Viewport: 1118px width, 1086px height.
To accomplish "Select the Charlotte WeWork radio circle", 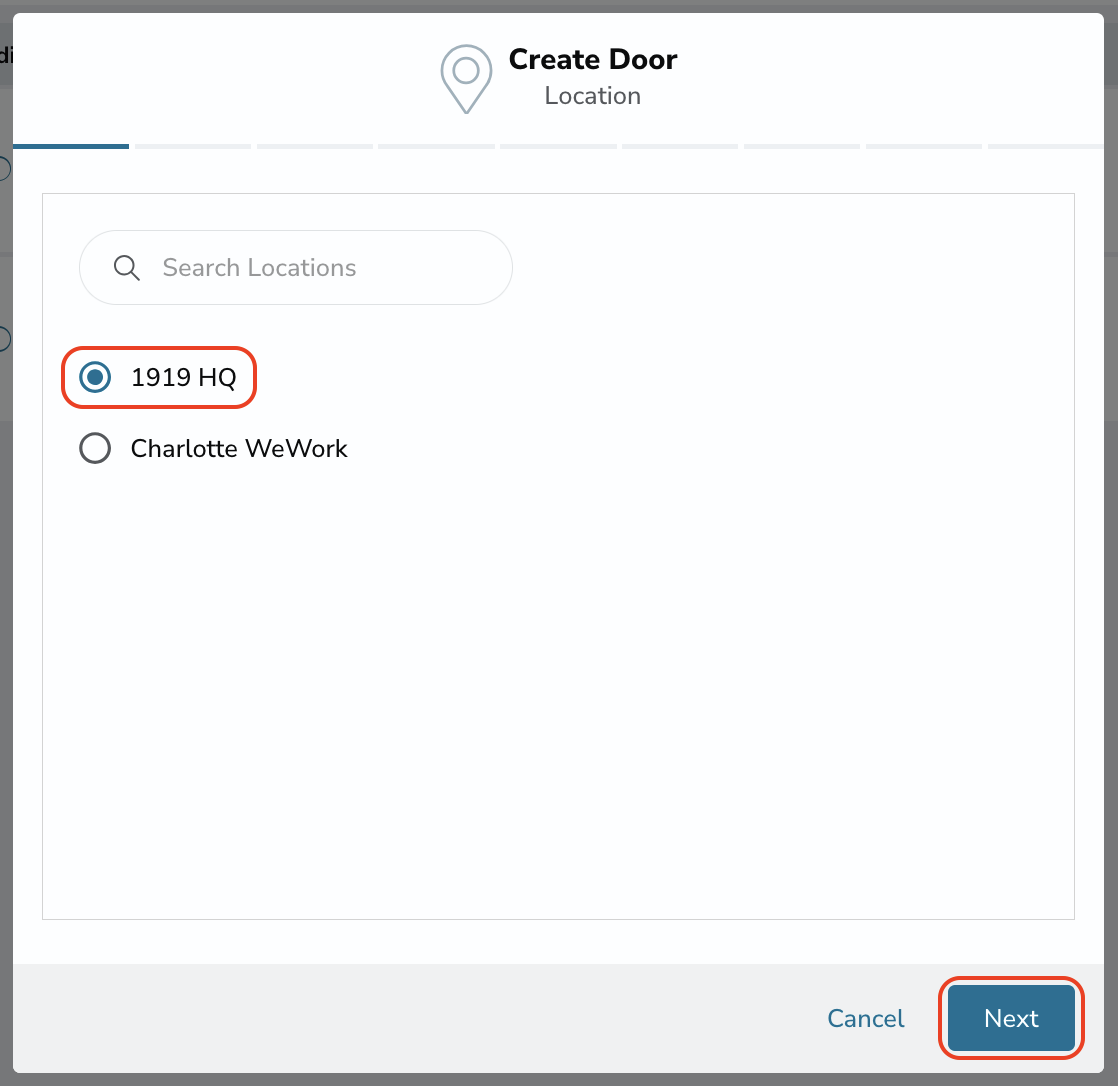I will click(x=95, y=449).
